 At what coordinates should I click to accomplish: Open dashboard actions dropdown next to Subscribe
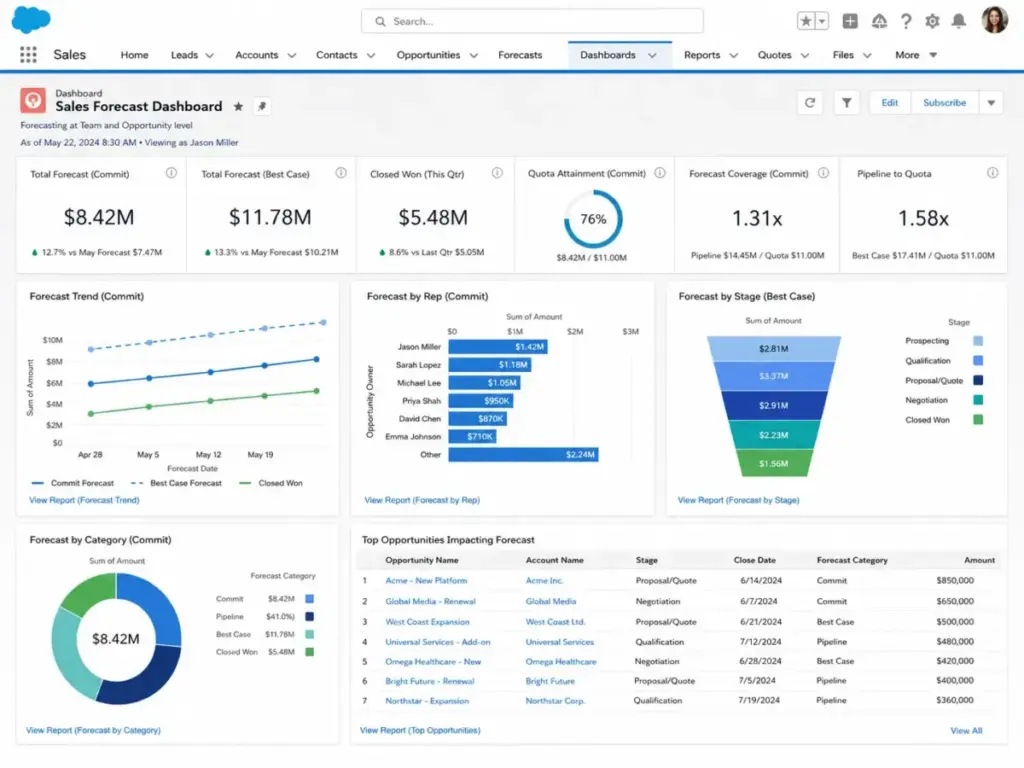(x=991, y=103)
